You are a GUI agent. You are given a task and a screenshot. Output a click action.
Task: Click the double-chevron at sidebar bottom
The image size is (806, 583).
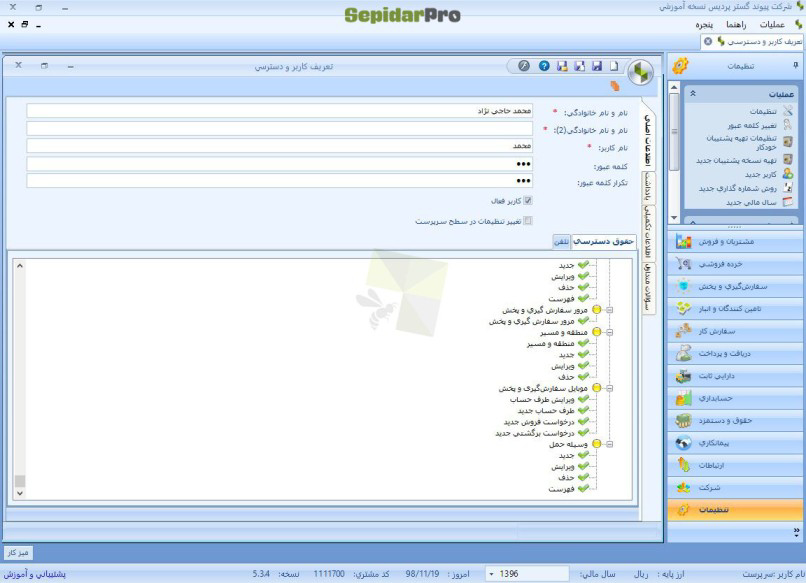click(796, 531)
